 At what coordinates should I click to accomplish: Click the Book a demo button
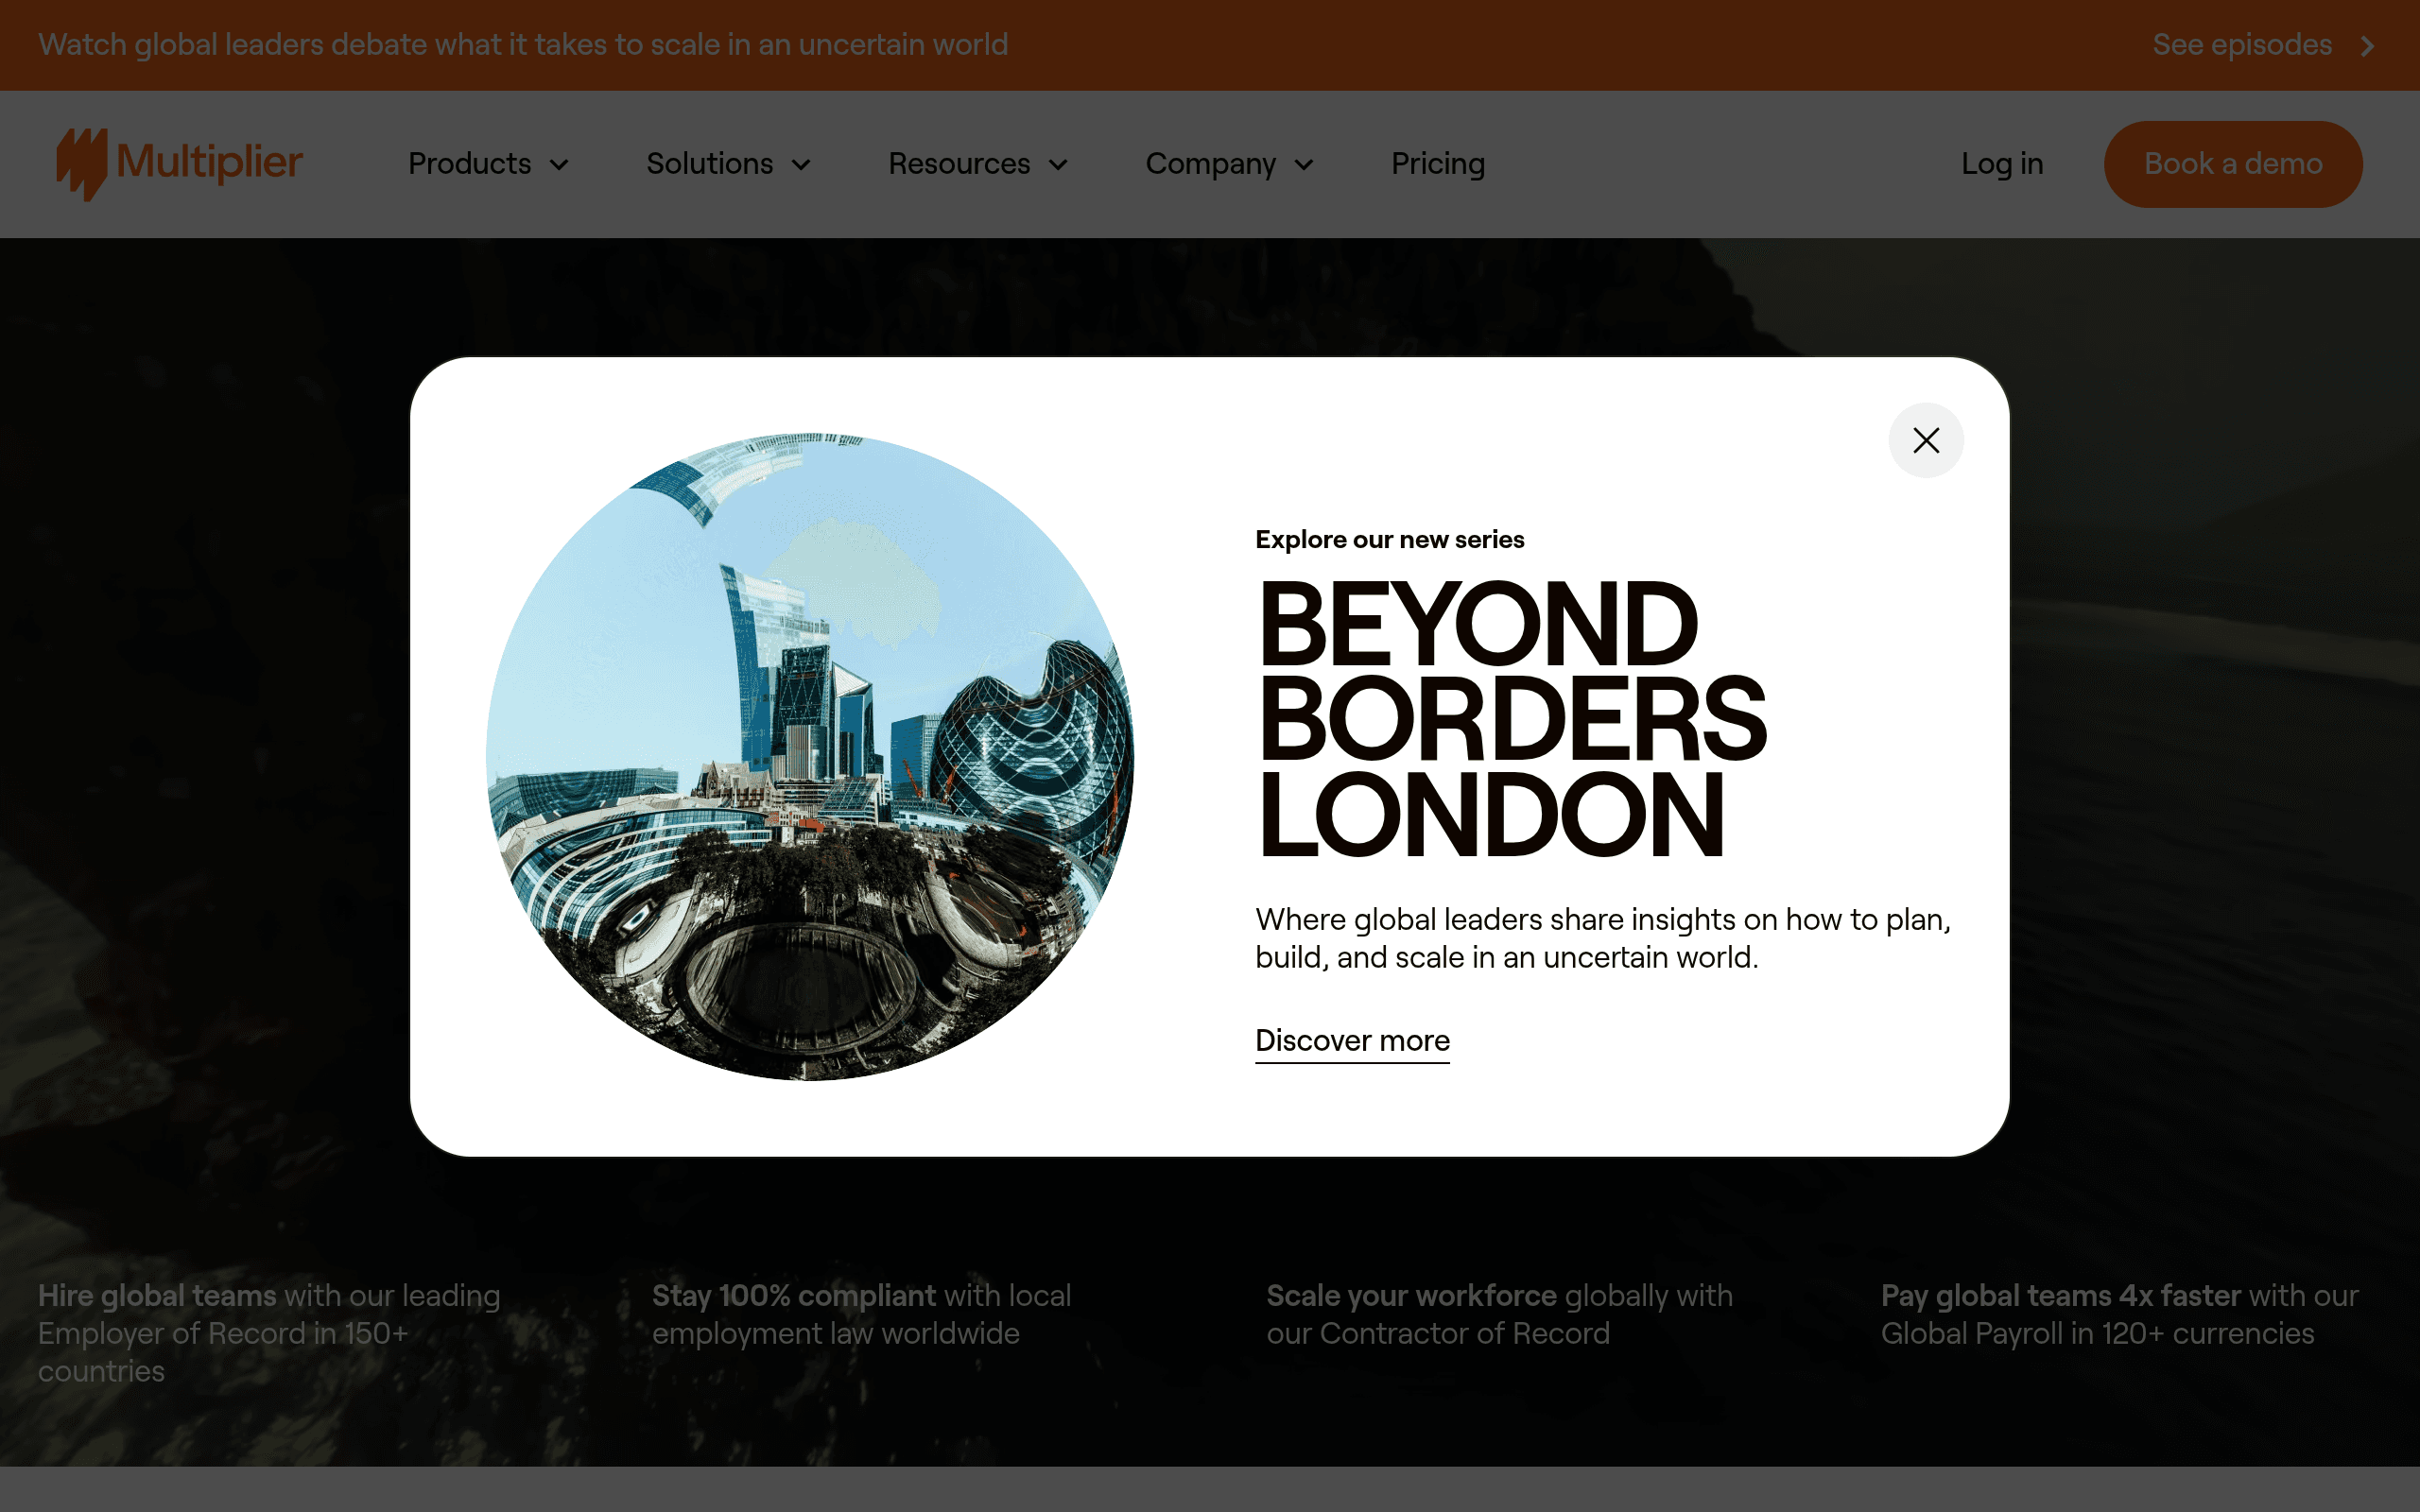pos(2233,164)
